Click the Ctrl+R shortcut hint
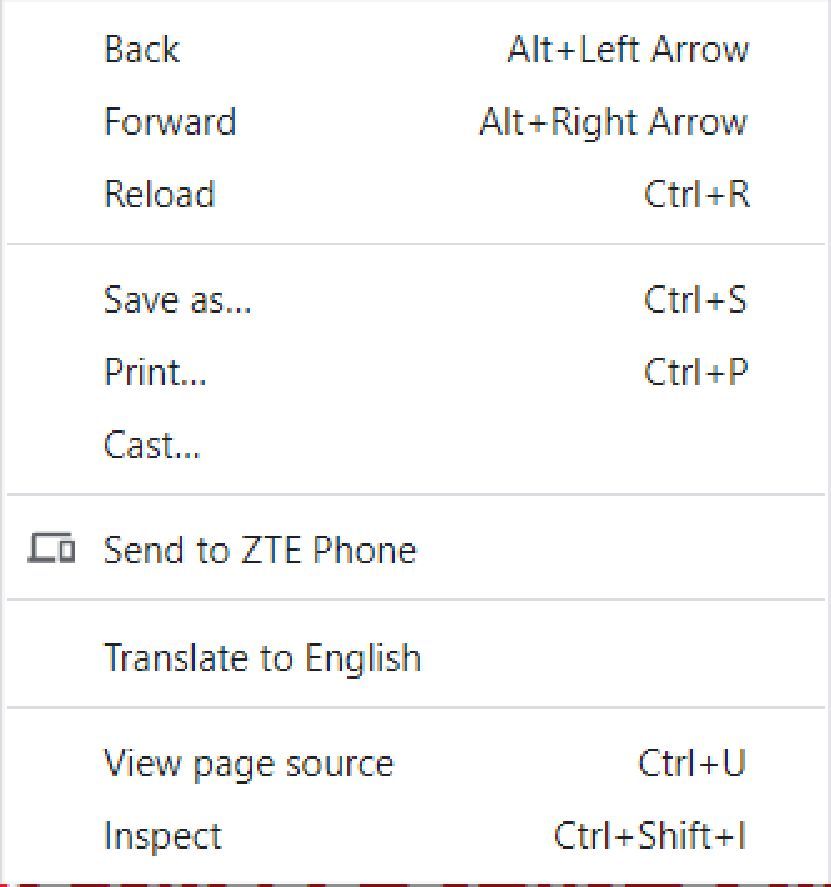Image resolution: width=831 pixels, height=887 pixels. tap(696, 193)
